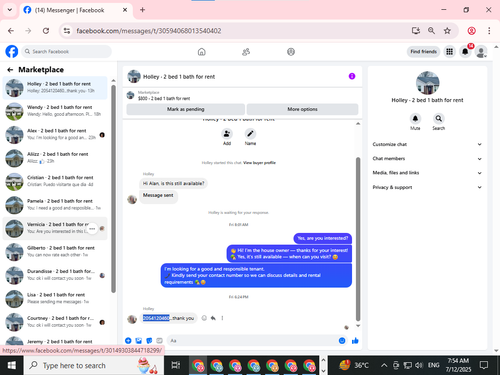500x375 pixels.
Task: Click the address bar URL
Action: [x=149, y=31]
